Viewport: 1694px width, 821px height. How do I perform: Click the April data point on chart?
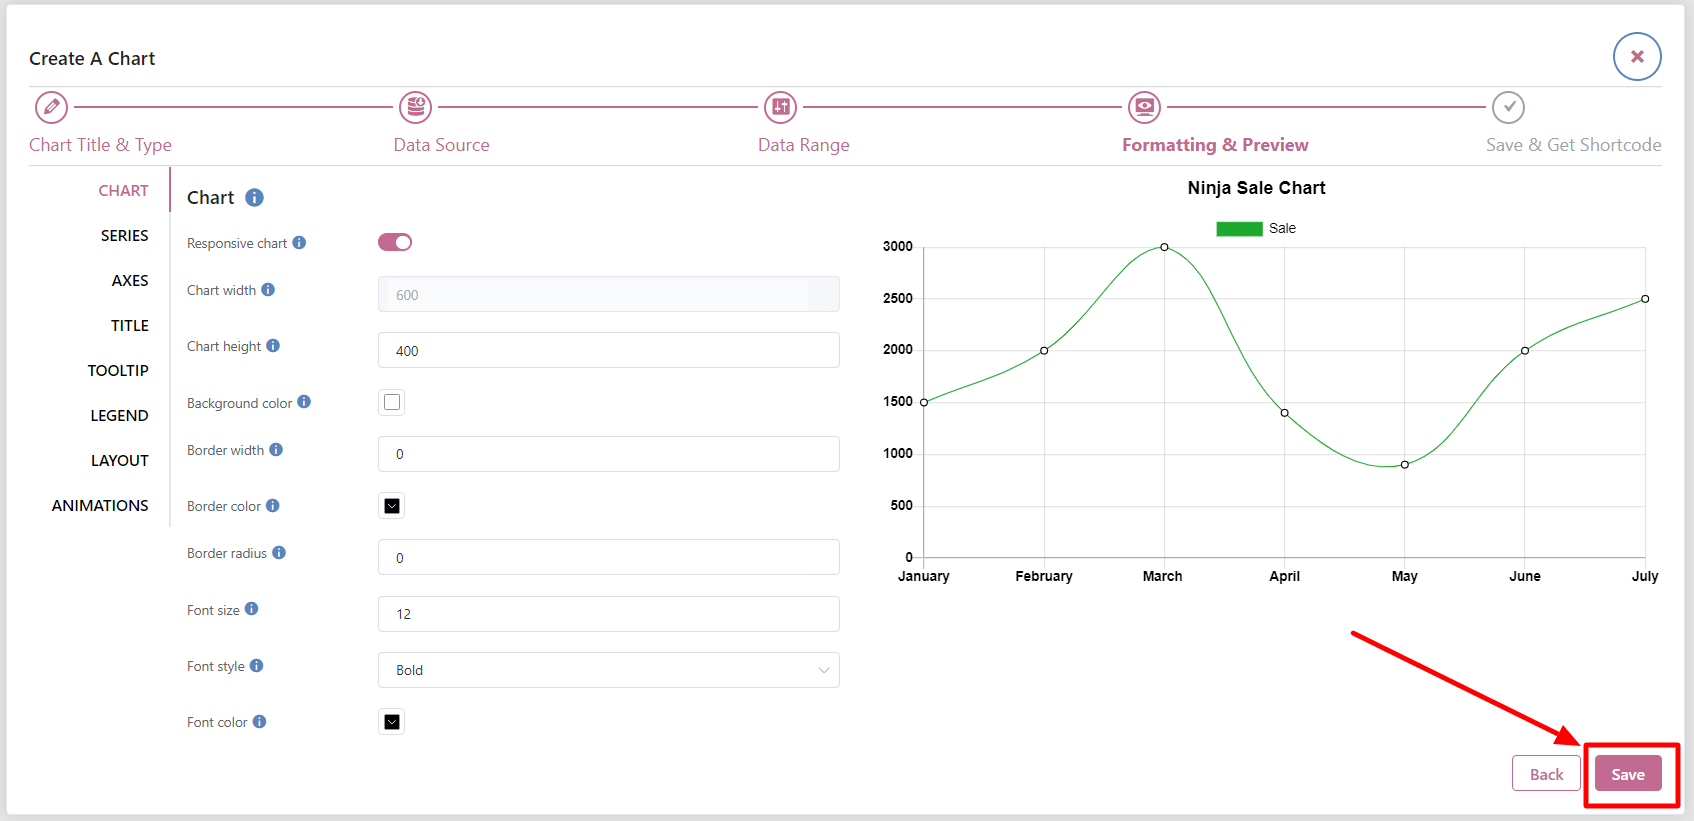[1285, 413]
